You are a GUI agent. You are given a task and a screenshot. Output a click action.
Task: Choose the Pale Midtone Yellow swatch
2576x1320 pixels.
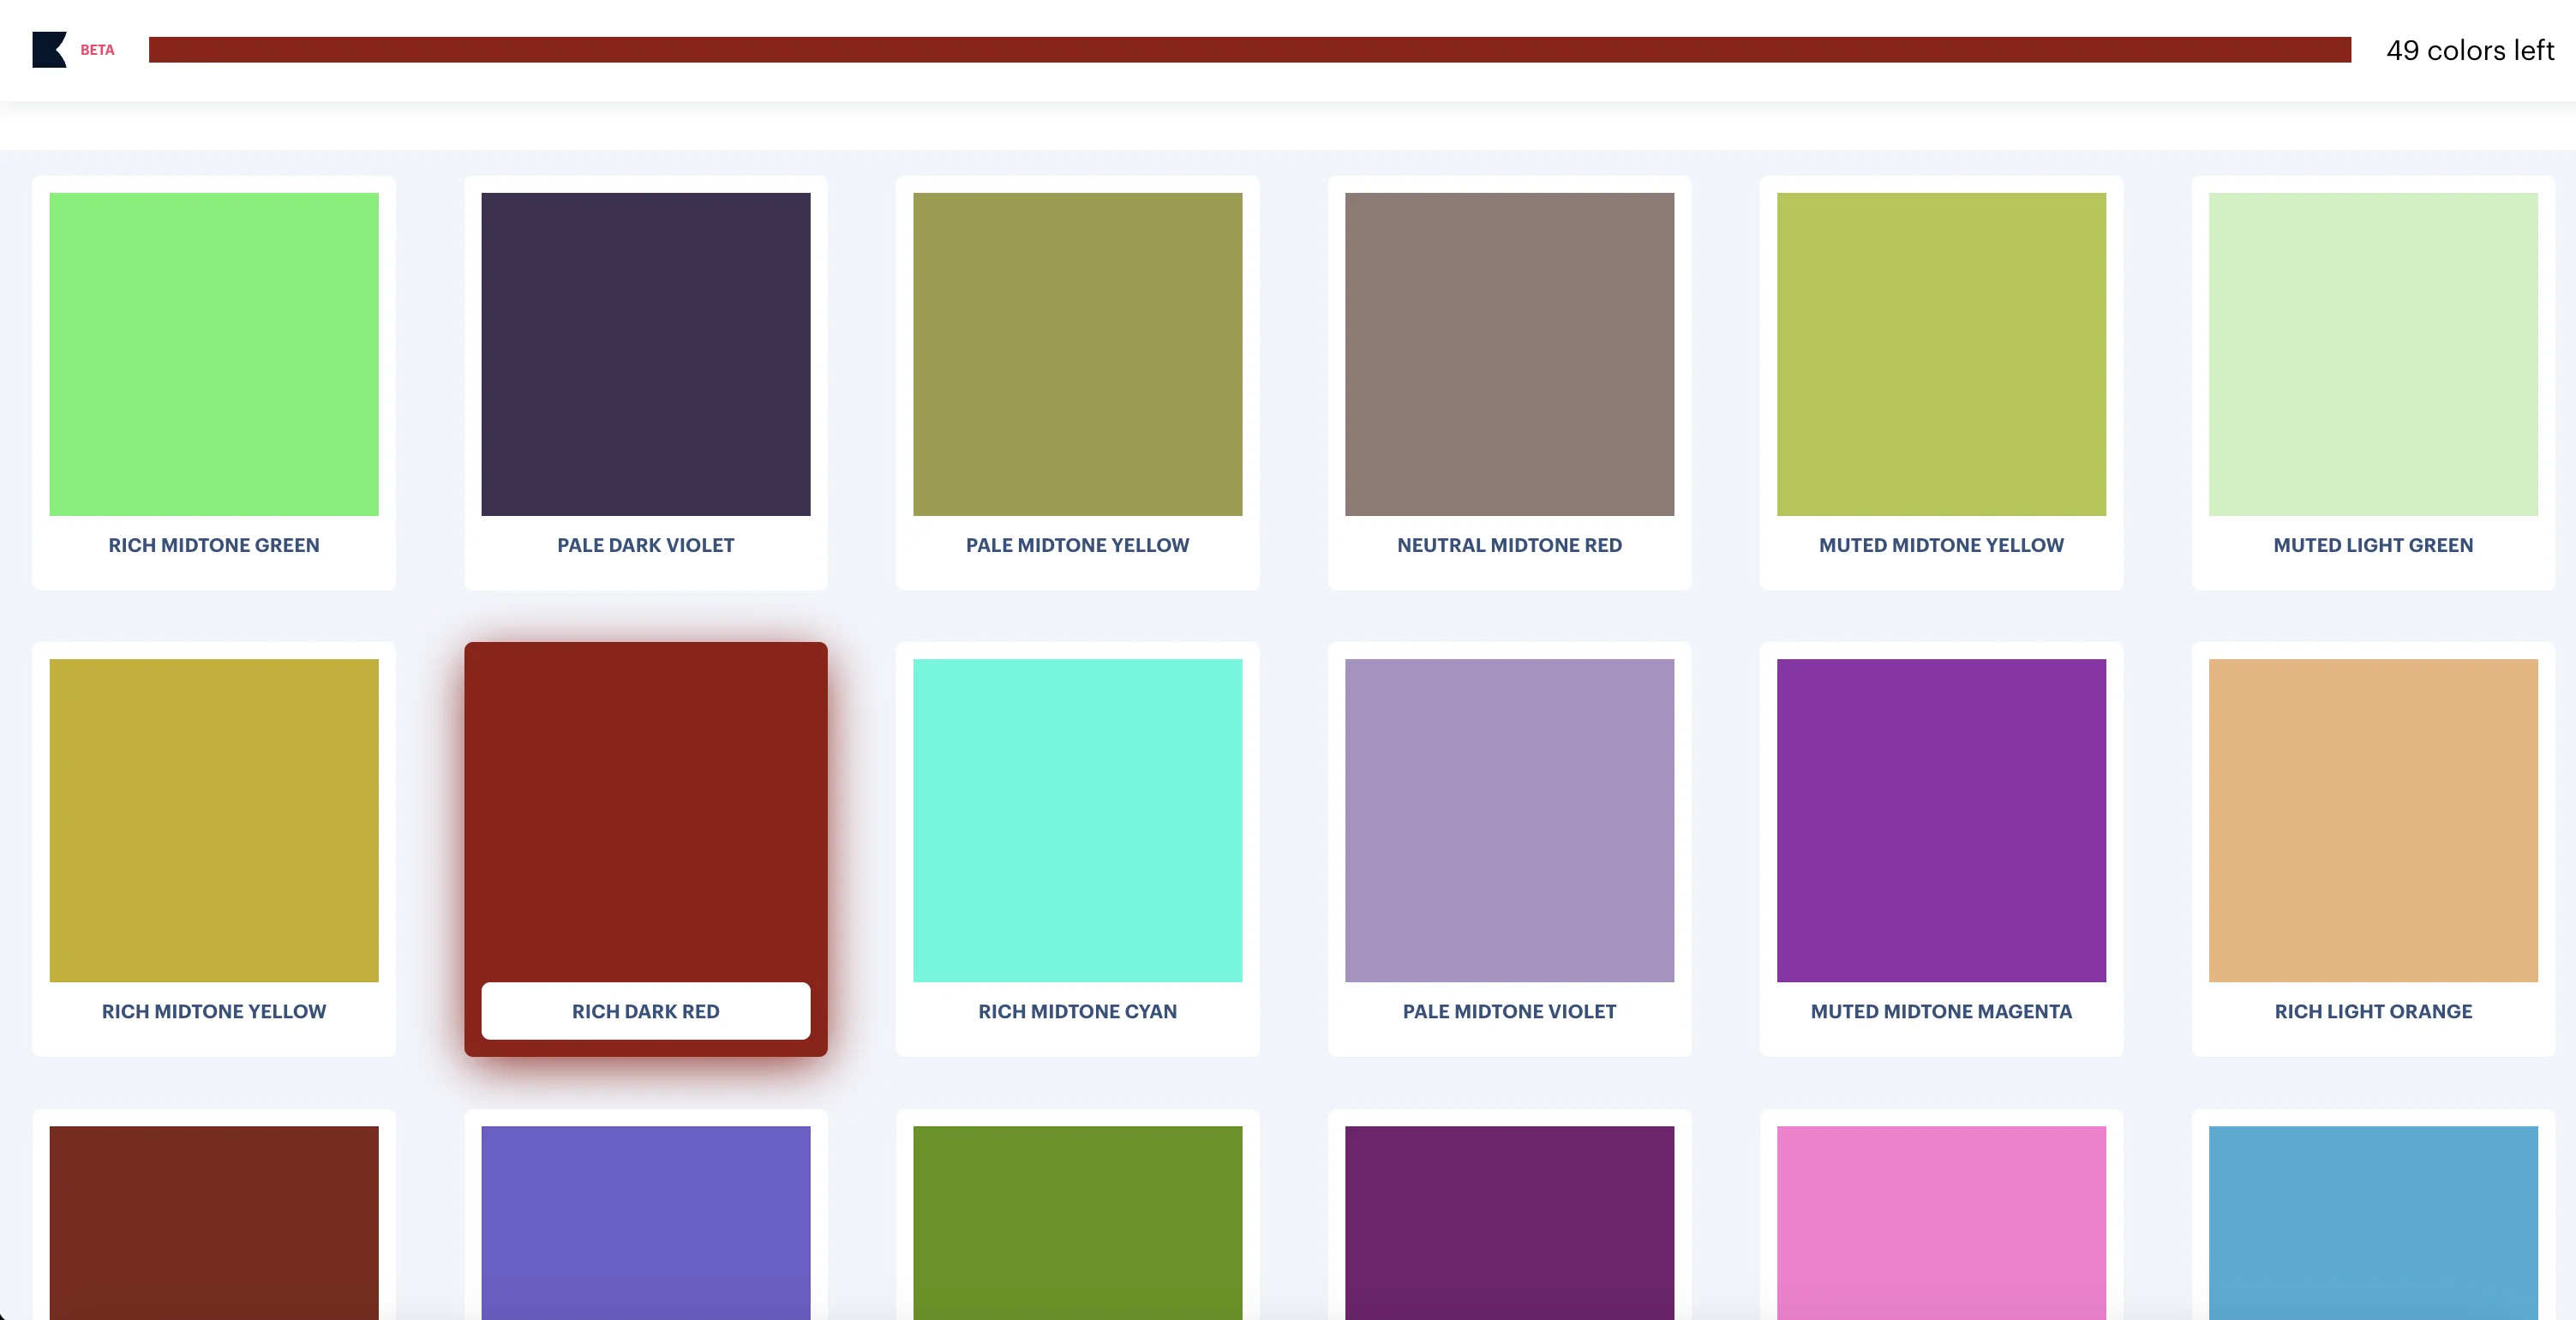click(x=1077, y=354)
